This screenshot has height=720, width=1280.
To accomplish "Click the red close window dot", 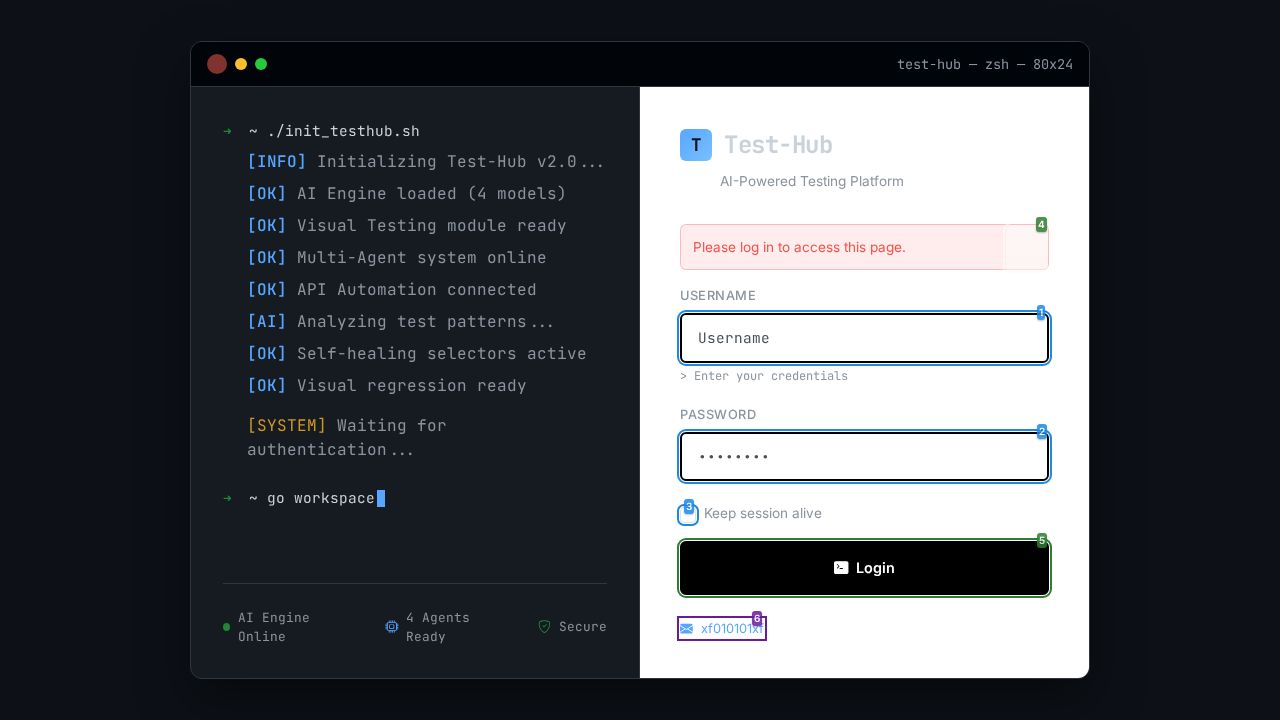I will [217, 64].
